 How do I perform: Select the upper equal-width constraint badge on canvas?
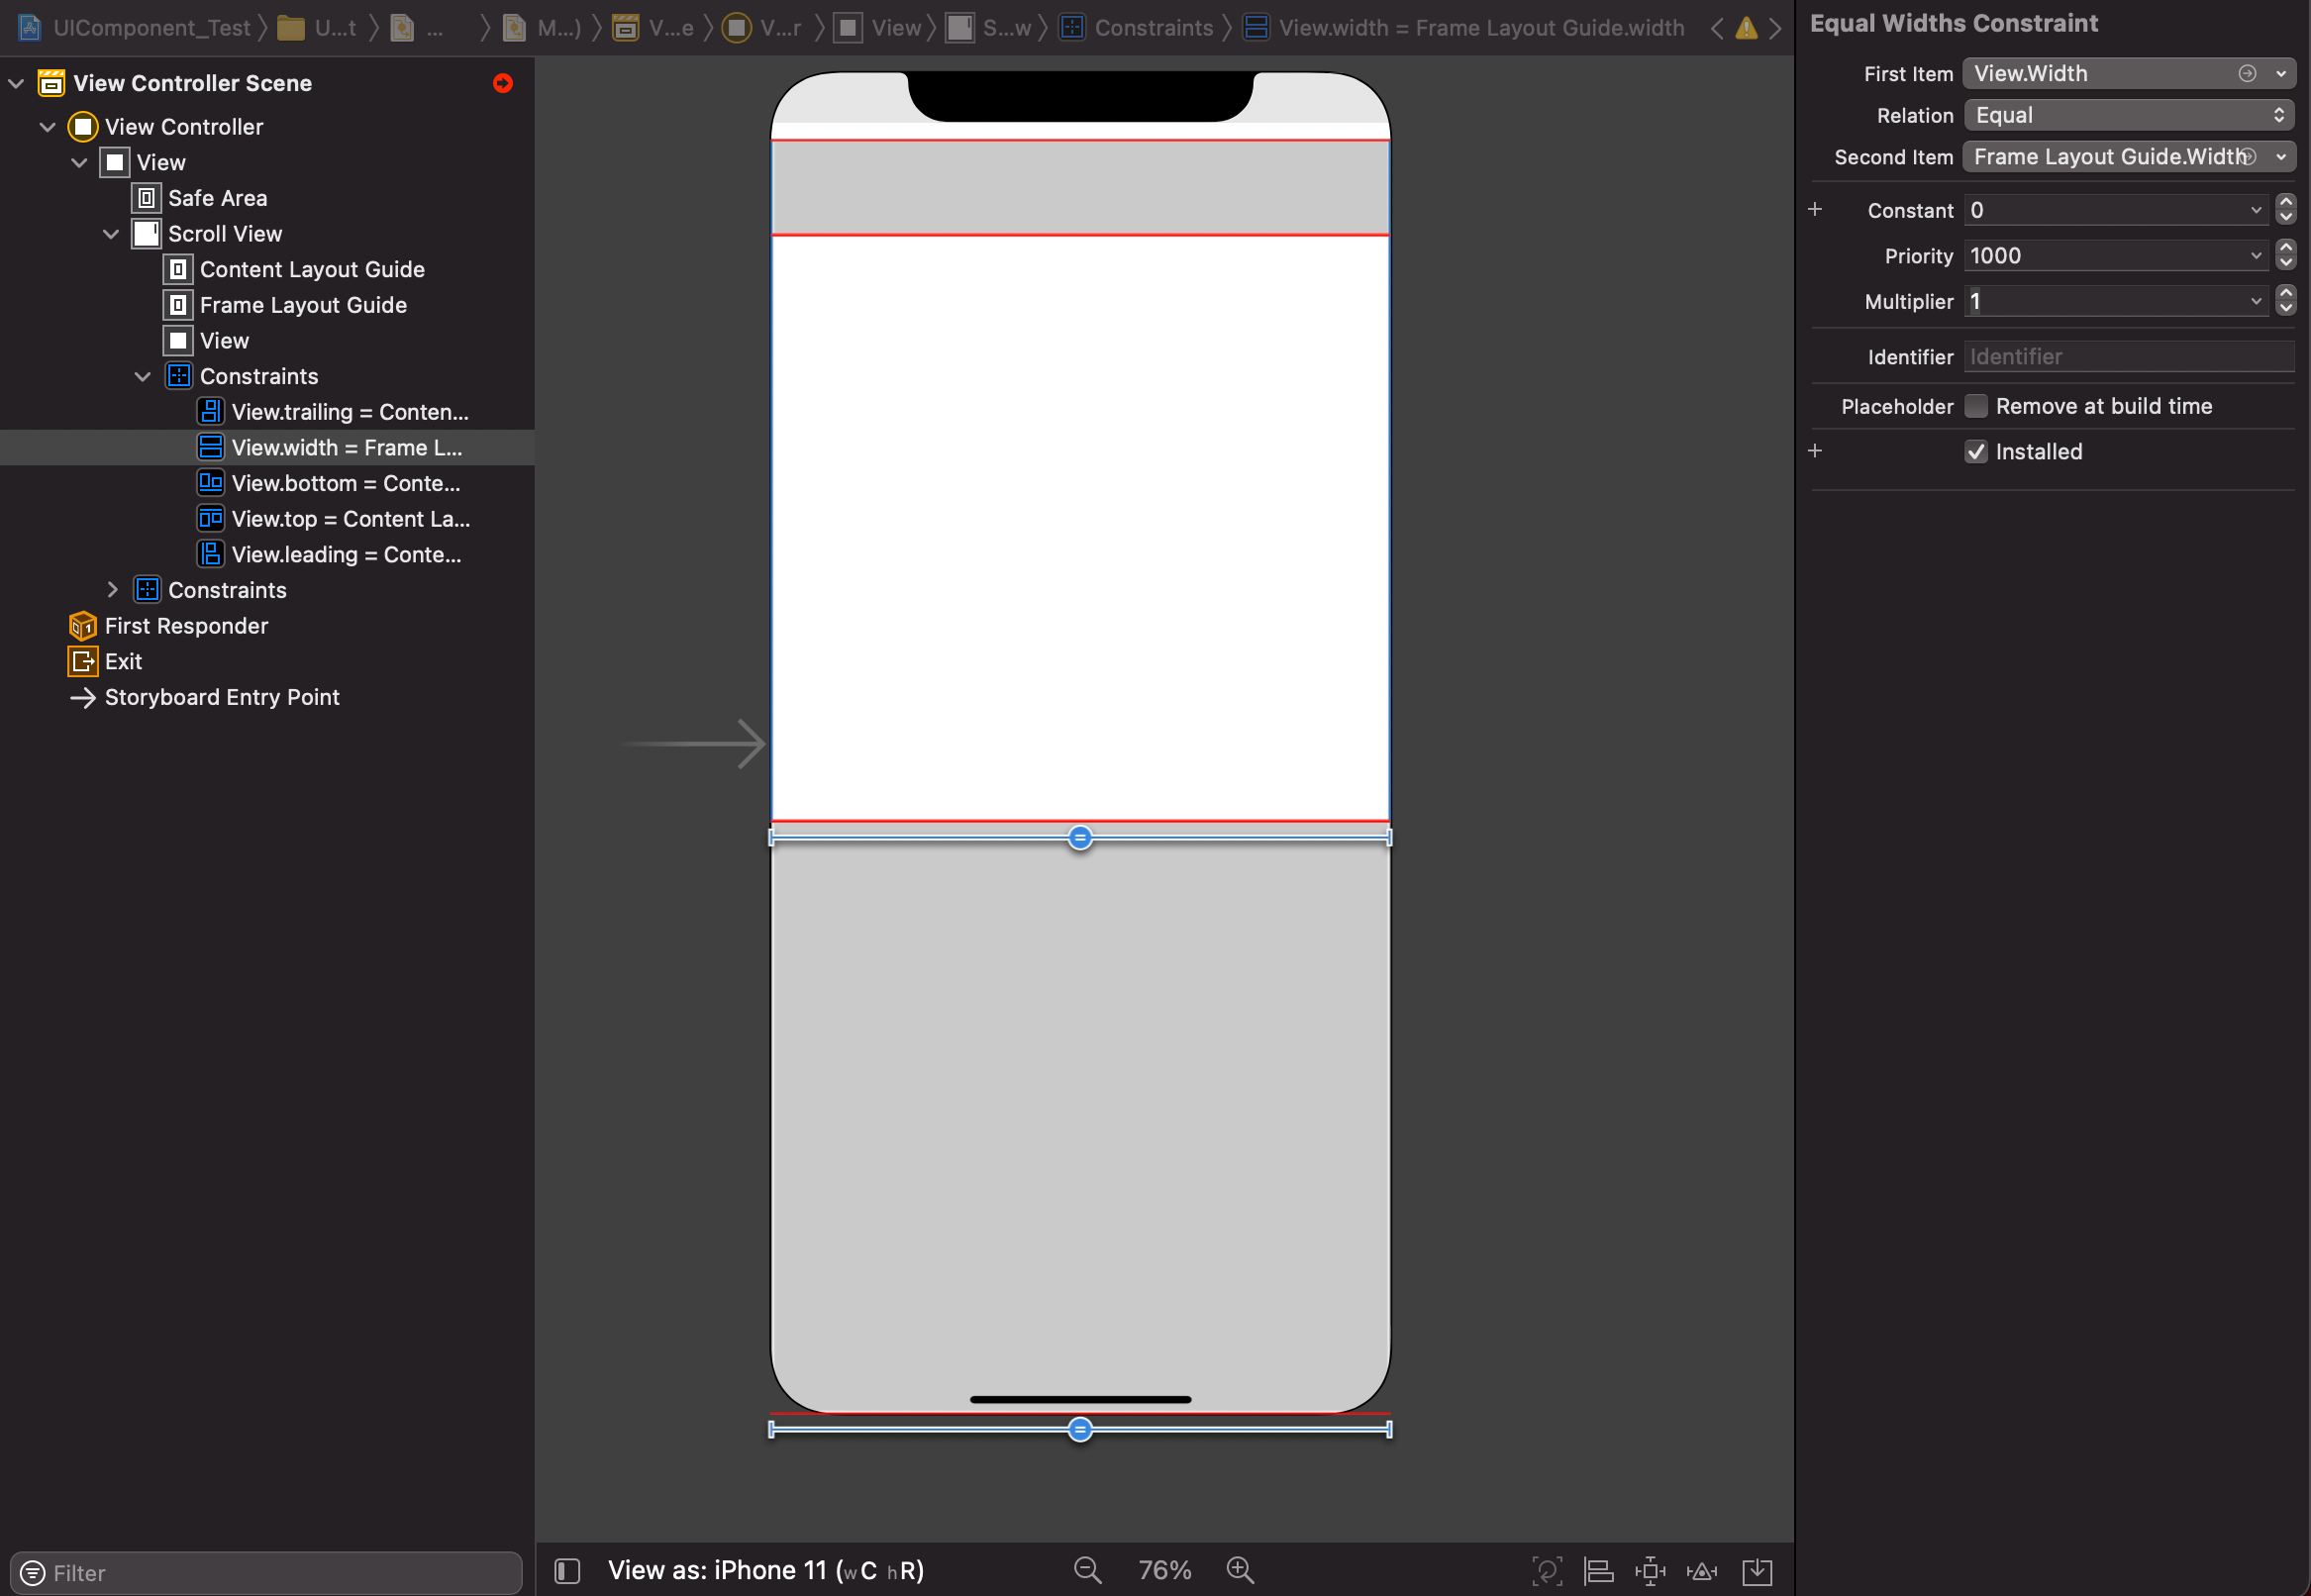1080,837
